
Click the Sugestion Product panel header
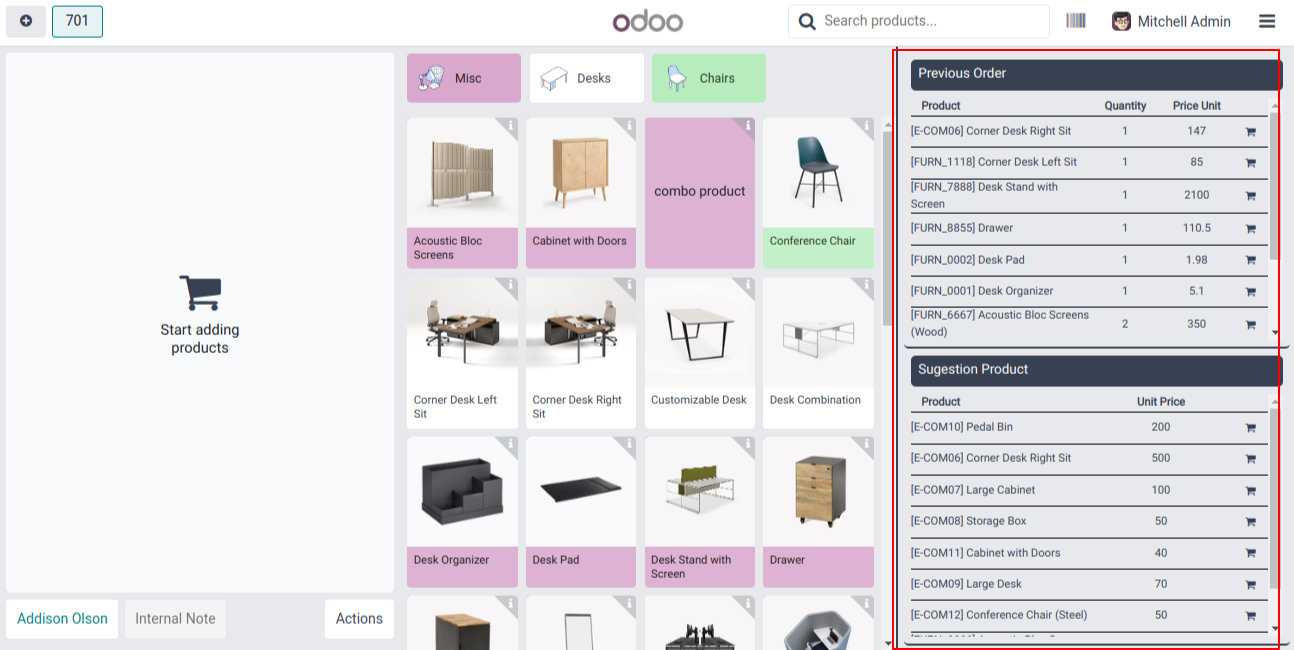click(x=1096, y=370)
